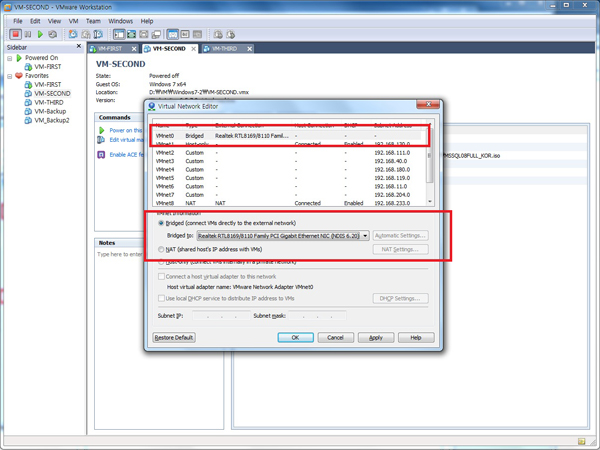The image size is (600, 450).
Task: Click the Power on this VM green arrow icon
Action: click(x=102, y=130)
